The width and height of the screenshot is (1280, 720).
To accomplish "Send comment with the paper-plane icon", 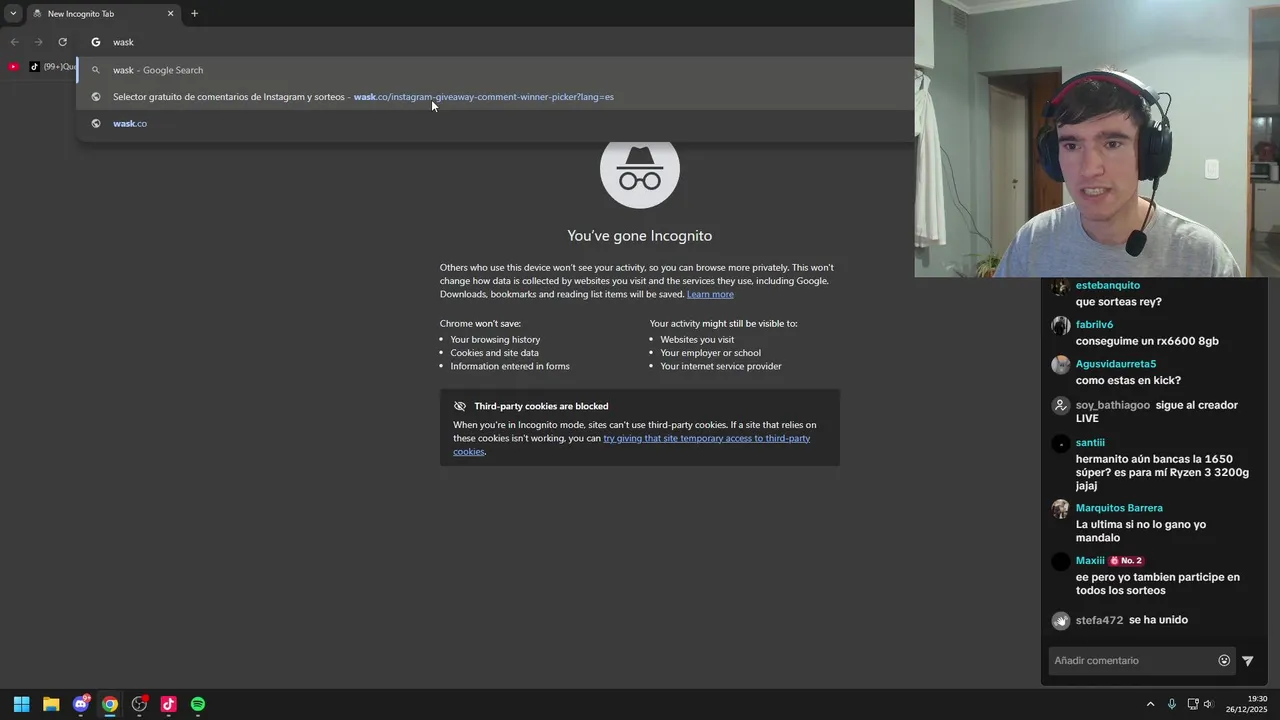I will tap(1247, 661).
